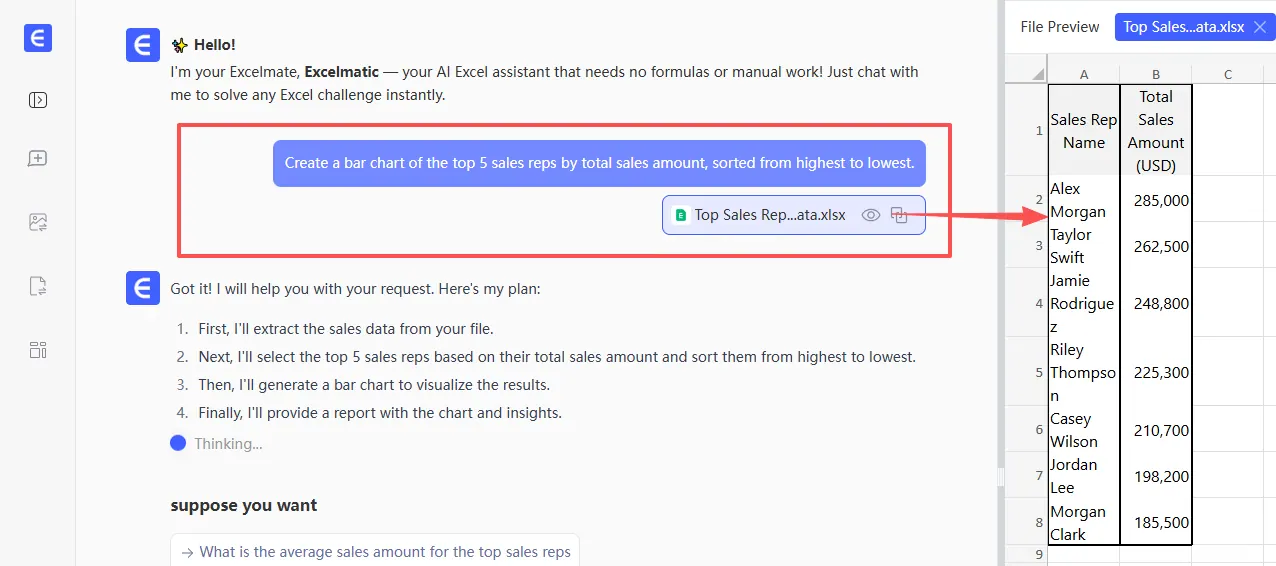This screenshot has width=1276, height=566.
Task: Open the dashboard templates icon in the sidebar
Action: 38,350
